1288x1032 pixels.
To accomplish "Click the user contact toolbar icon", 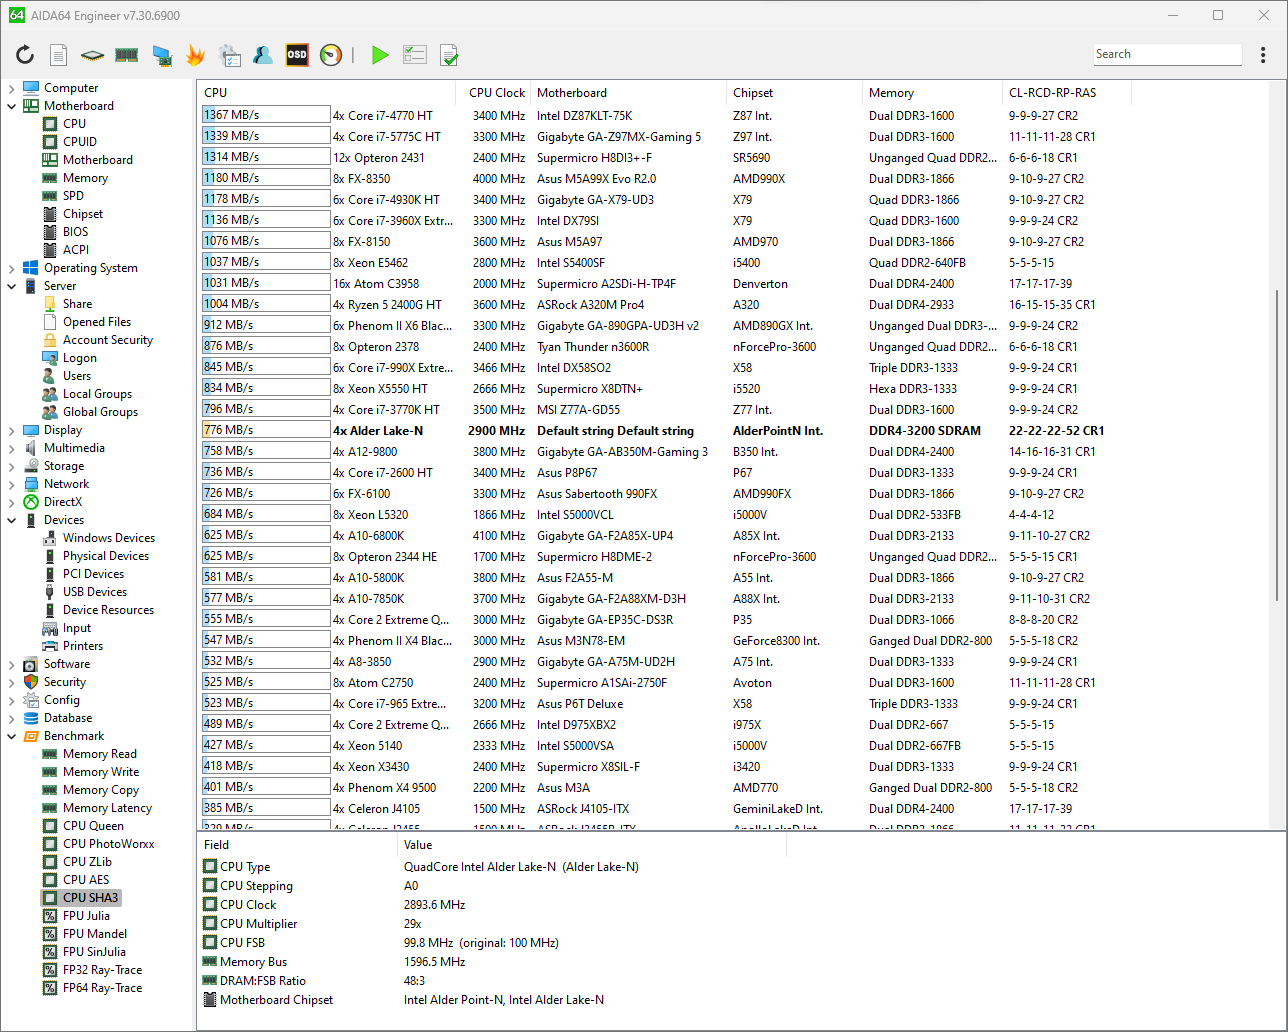I will coord(263,55).
